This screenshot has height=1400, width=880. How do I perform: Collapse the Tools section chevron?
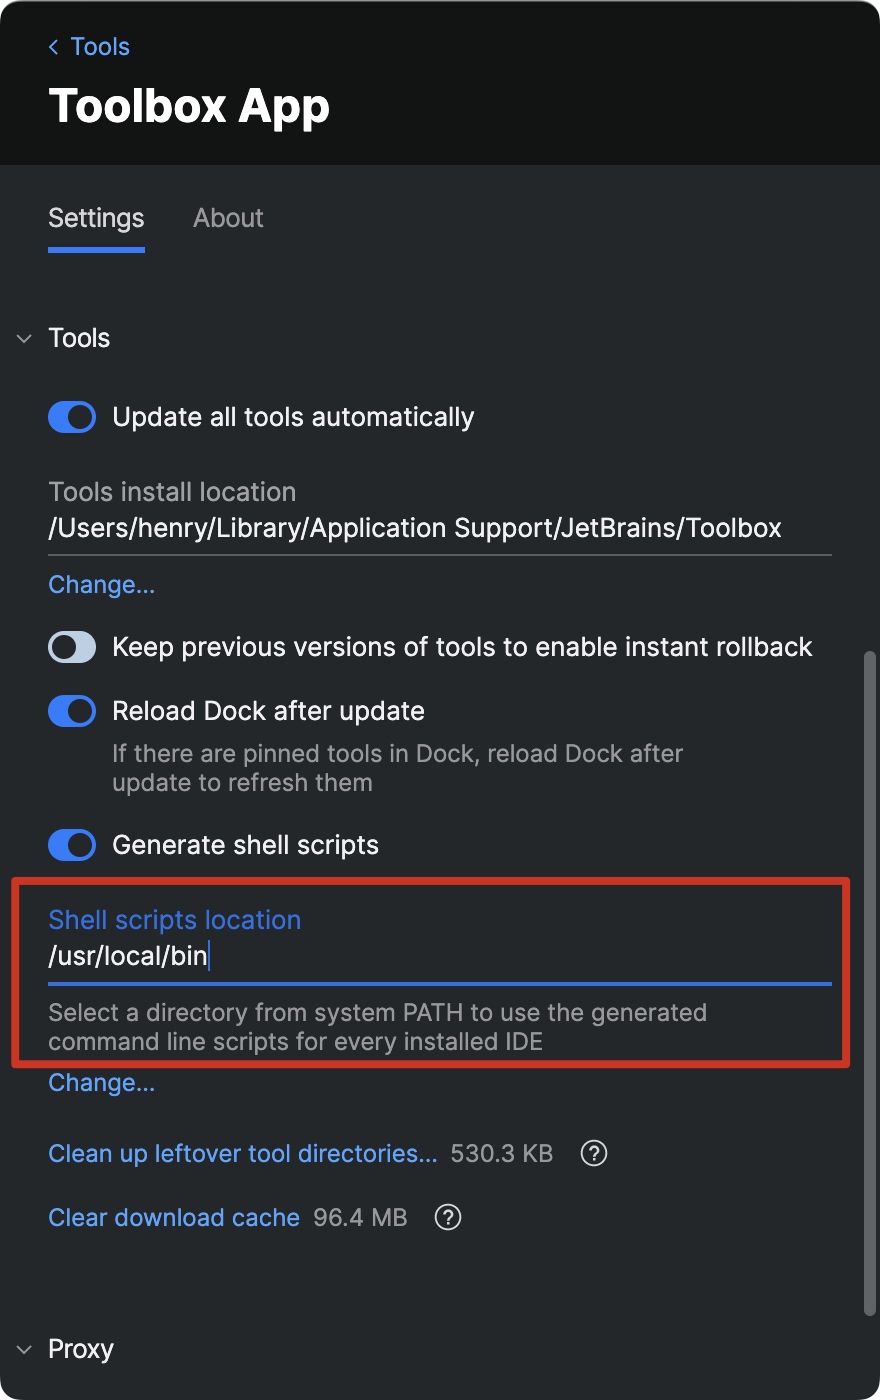click(25, 339)
